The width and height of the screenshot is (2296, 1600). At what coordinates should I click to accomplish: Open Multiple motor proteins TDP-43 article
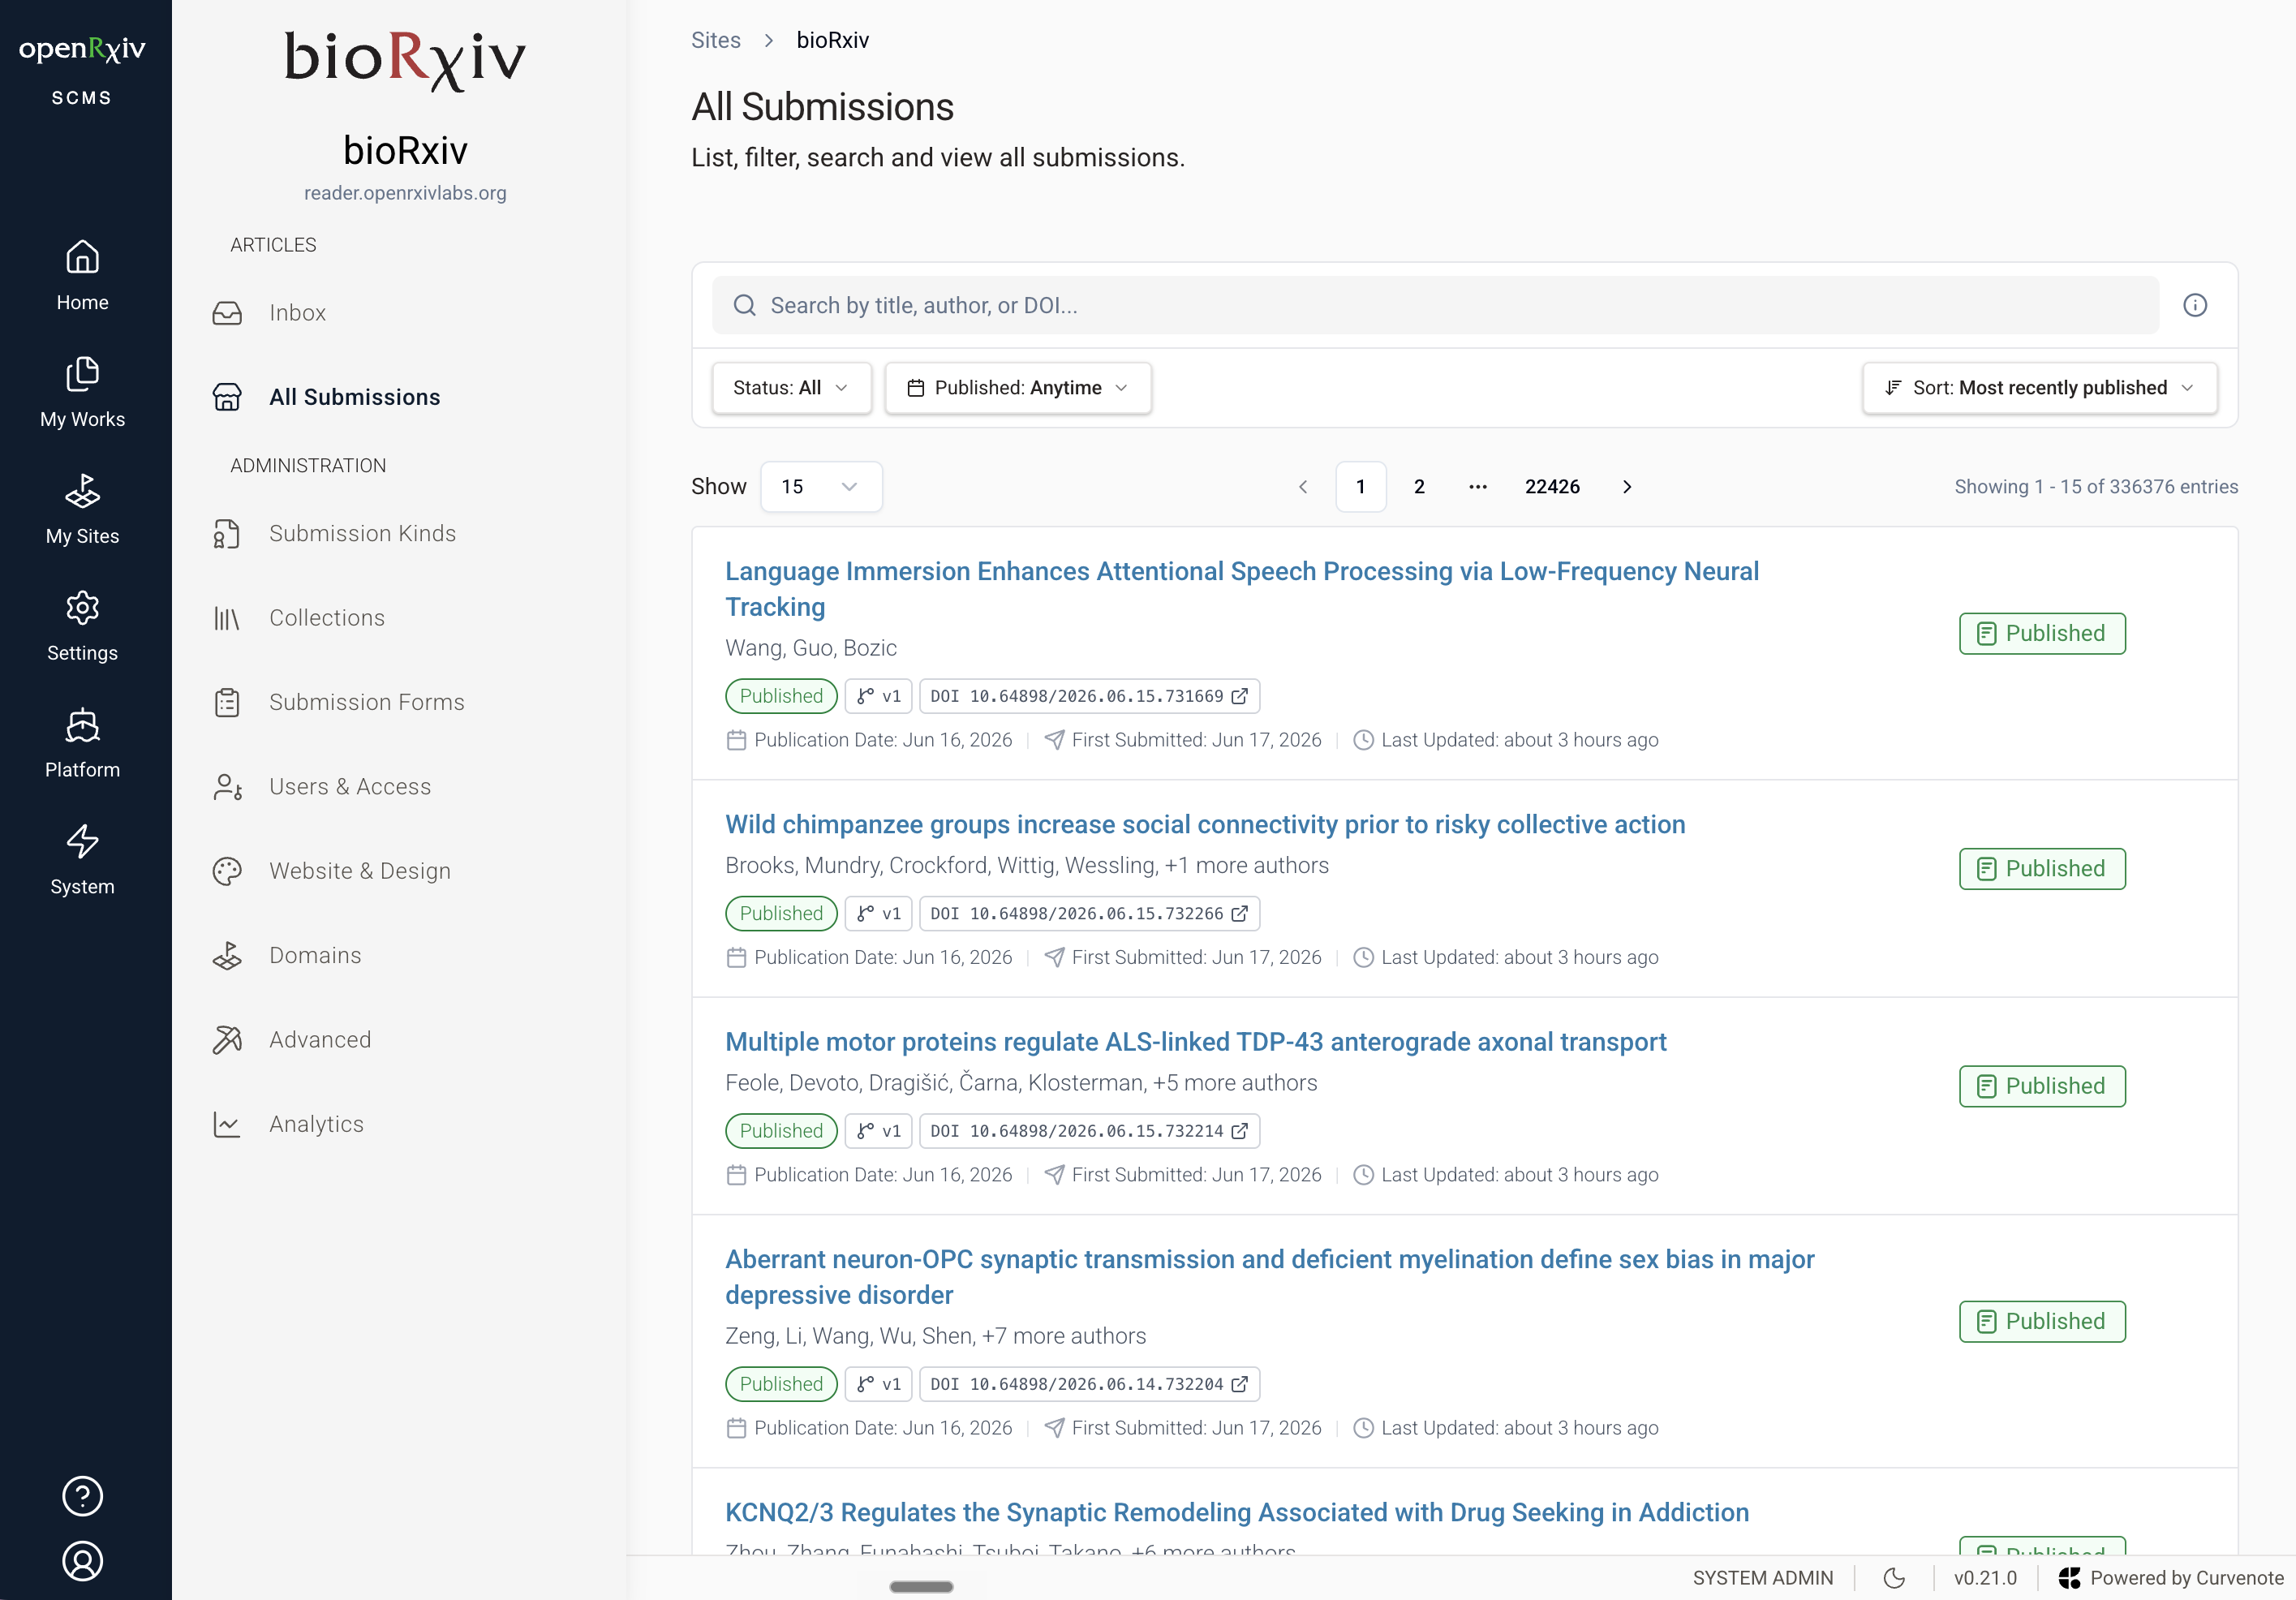pyautogui.click(x=1196, y=1042)
